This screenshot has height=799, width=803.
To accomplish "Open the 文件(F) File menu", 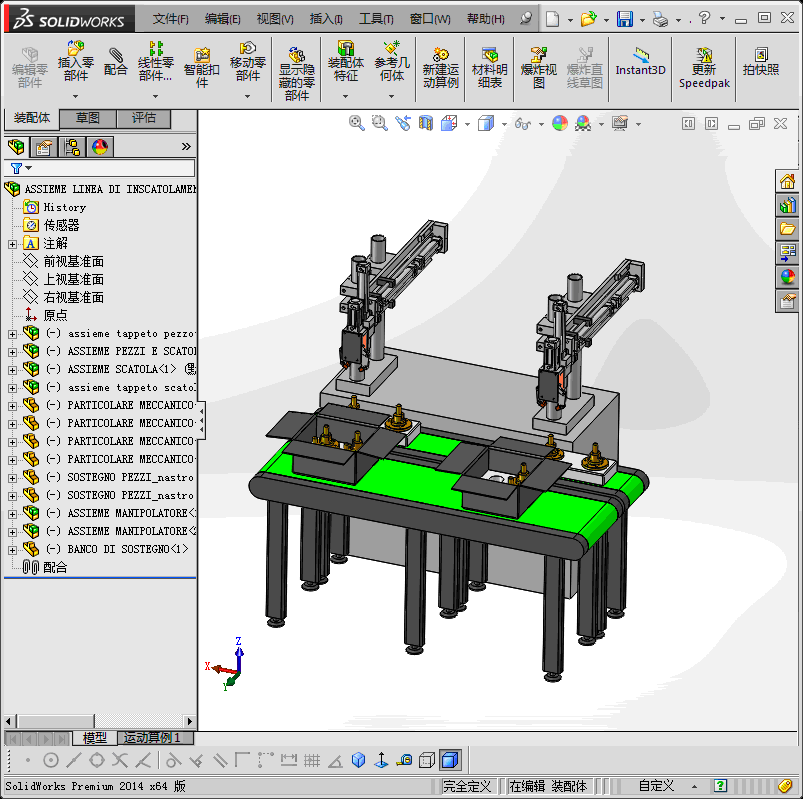I will click(171, 19).
